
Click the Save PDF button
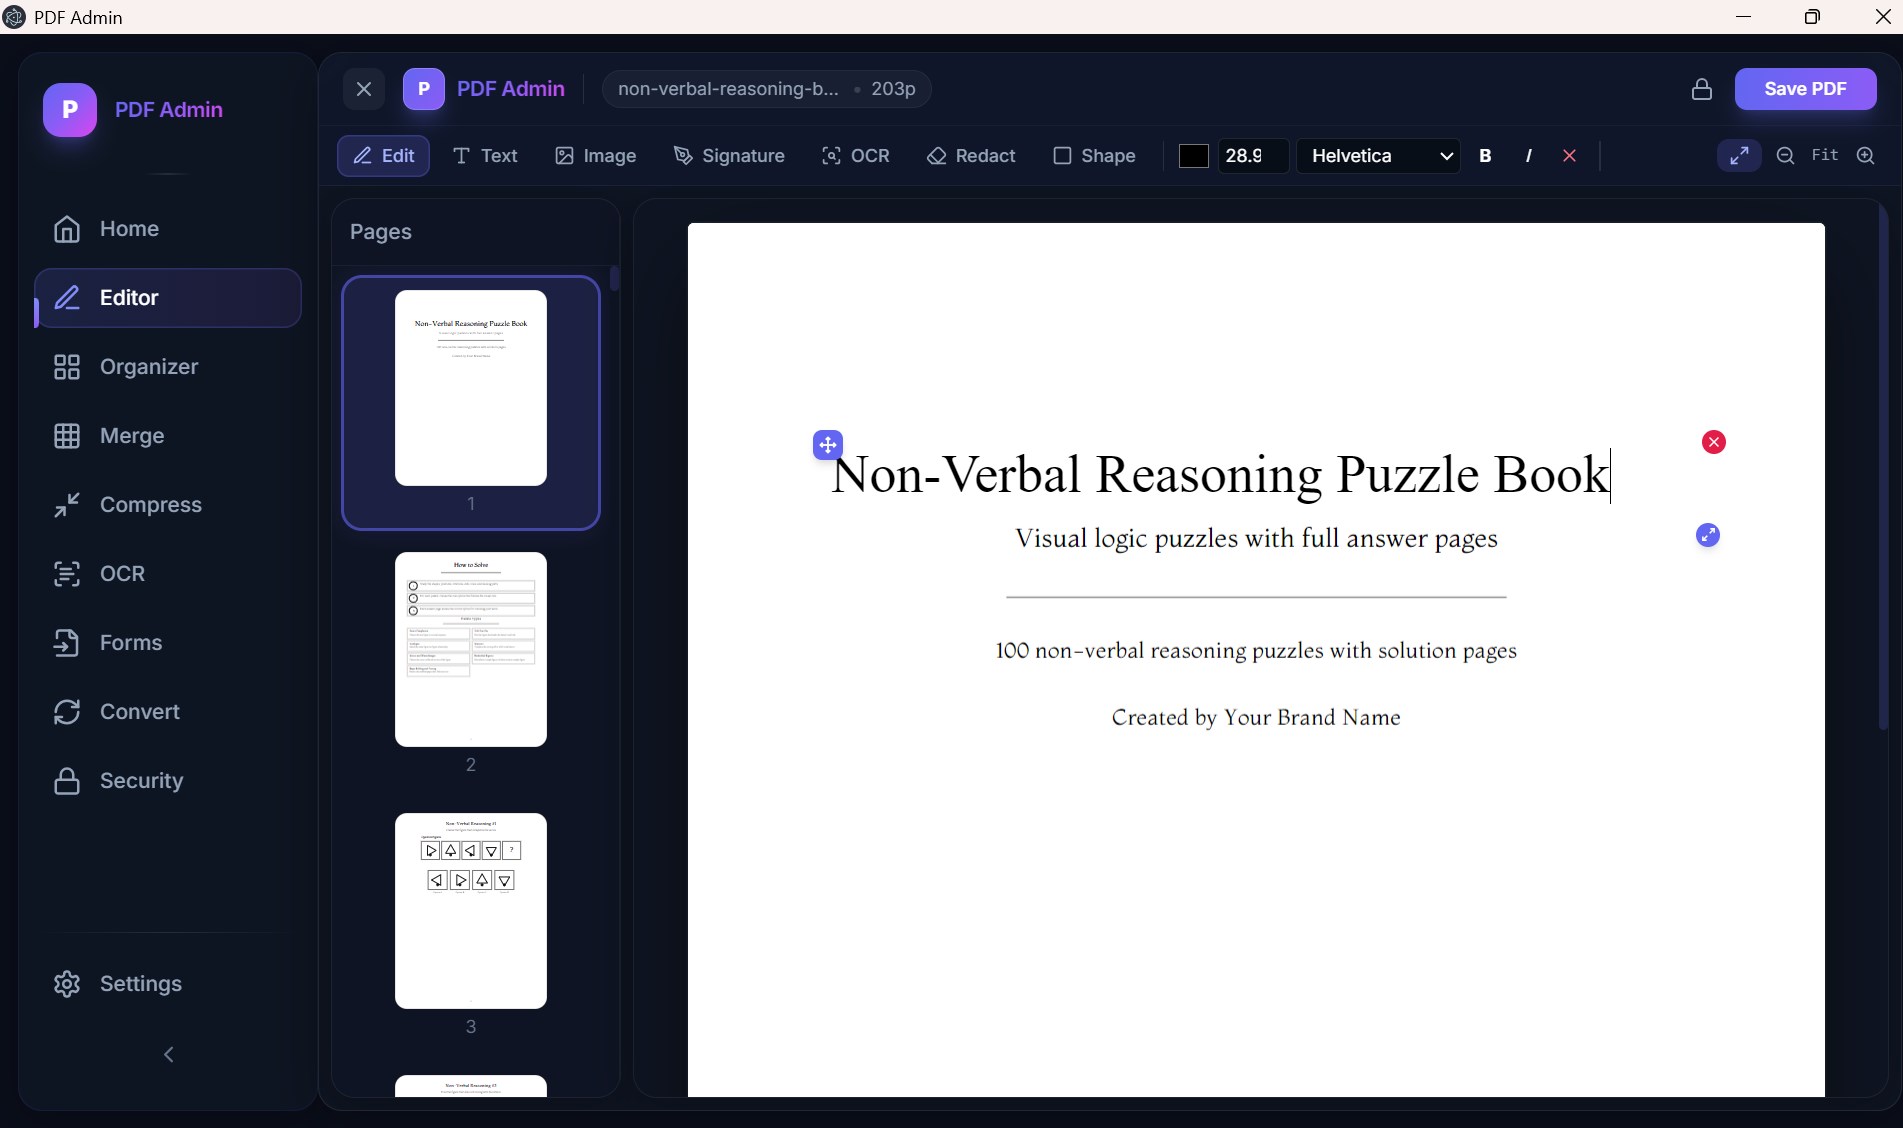tap(1805, 89)
